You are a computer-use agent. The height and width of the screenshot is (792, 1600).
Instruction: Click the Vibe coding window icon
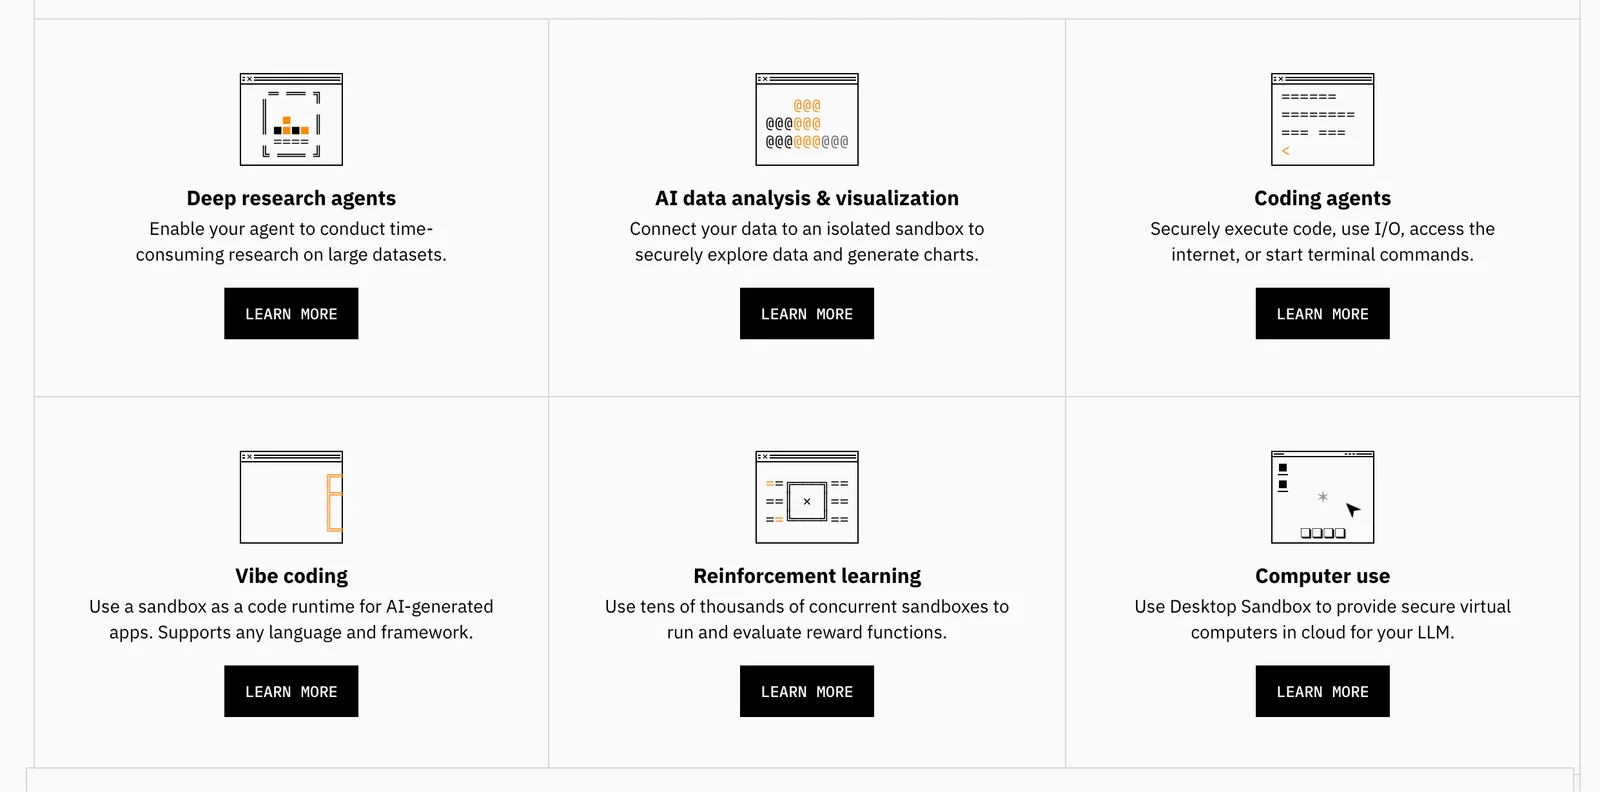point(291,497)
